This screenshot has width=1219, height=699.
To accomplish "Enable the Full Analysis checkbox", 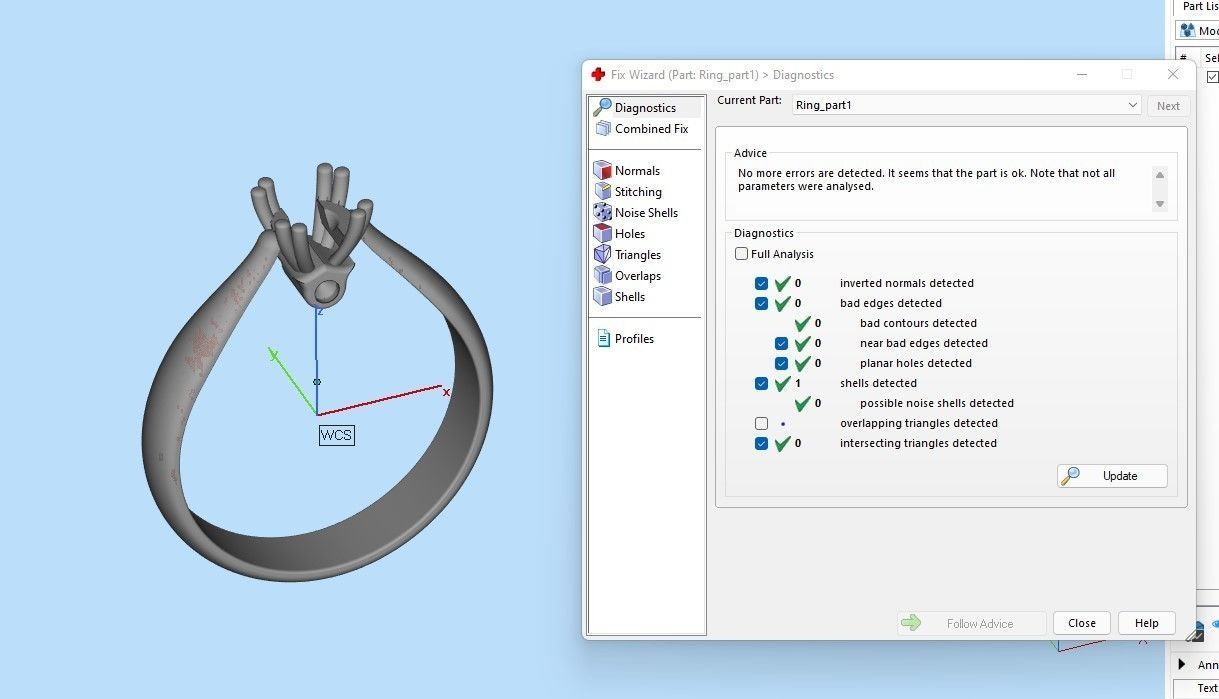I will [x=741, y=254].
